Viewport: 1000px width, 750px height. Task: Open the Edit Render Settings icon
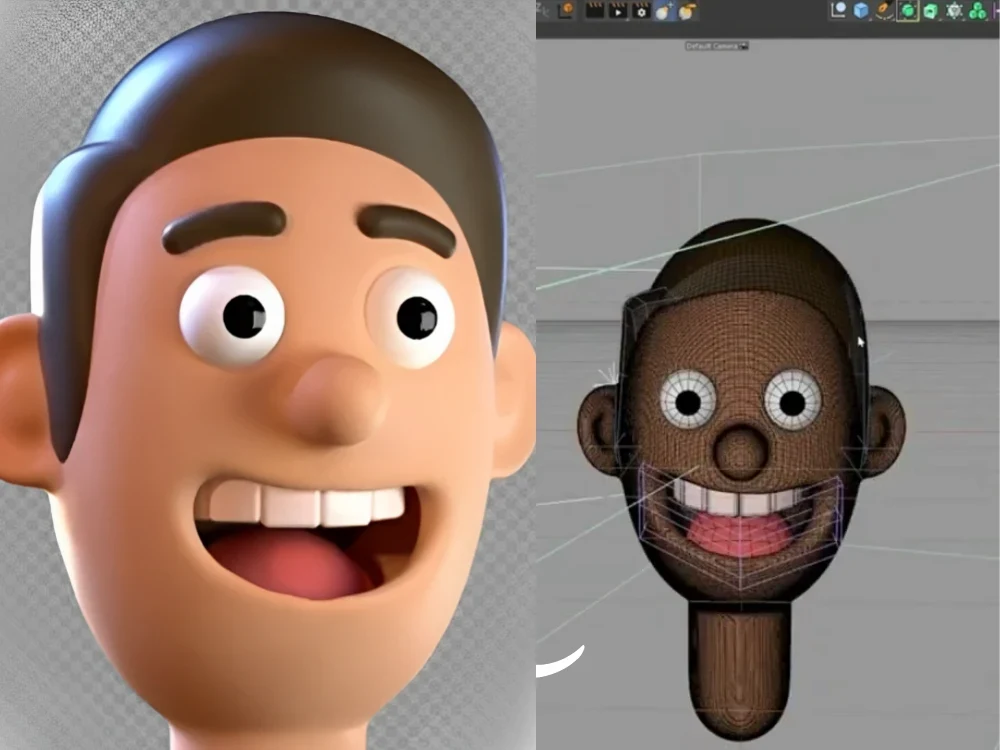click(640, 14)
